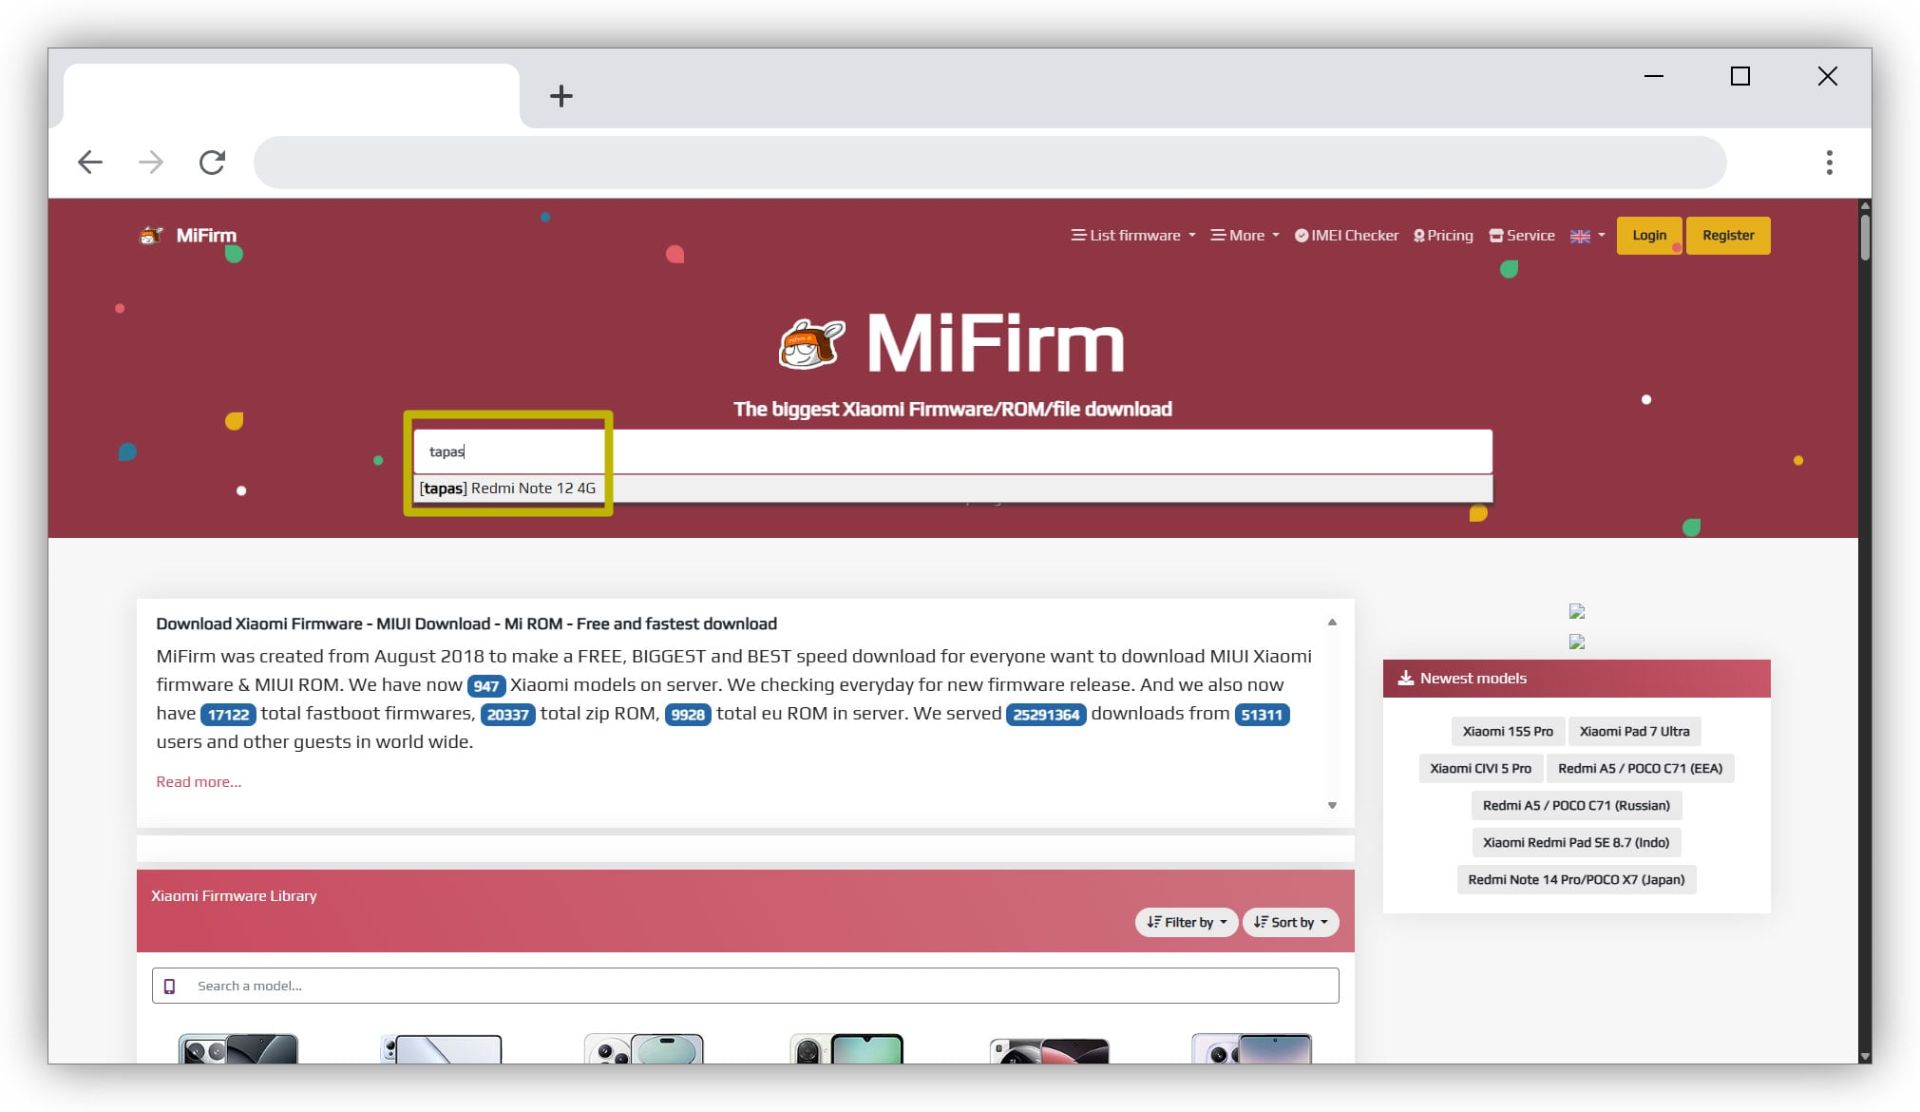The width and height of the screenshot is (1920, 1112).
Task: Click the description box scroll up arrow
Action: tap(1332, 622)
